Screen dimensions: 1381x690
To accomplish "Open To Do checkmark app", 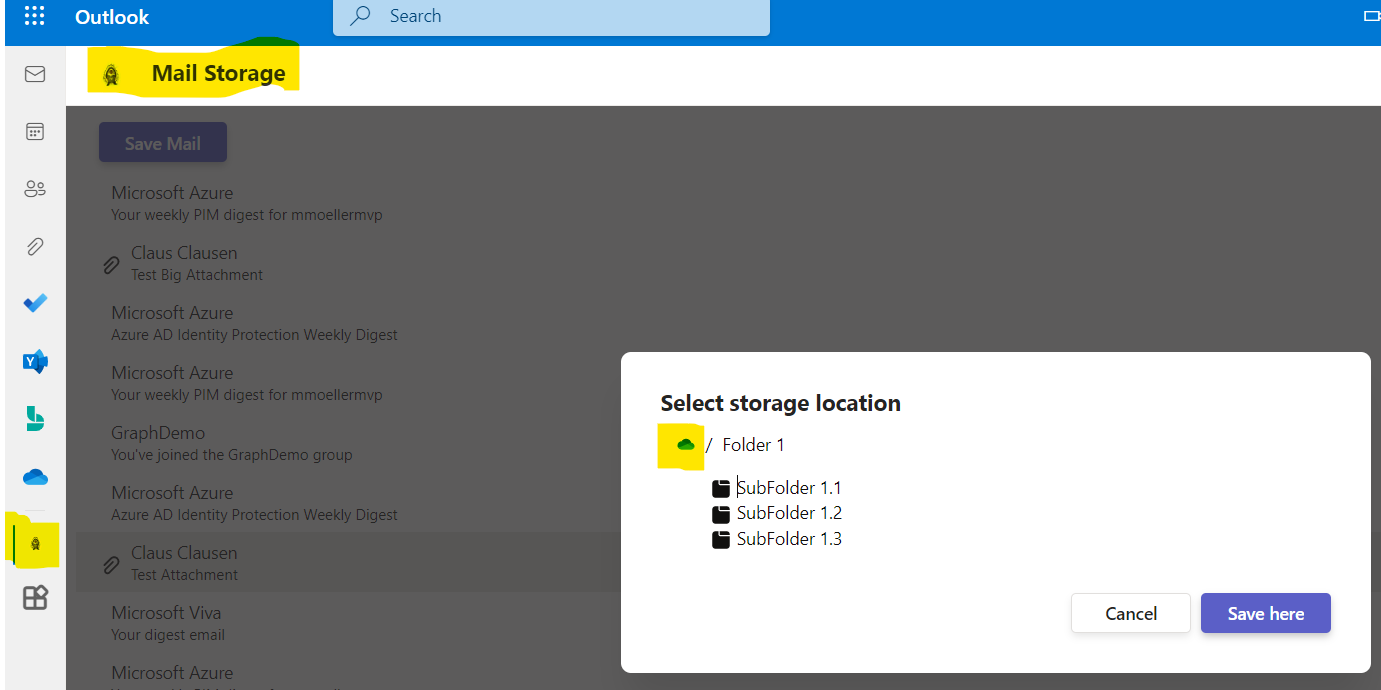I will pos(35,303).
